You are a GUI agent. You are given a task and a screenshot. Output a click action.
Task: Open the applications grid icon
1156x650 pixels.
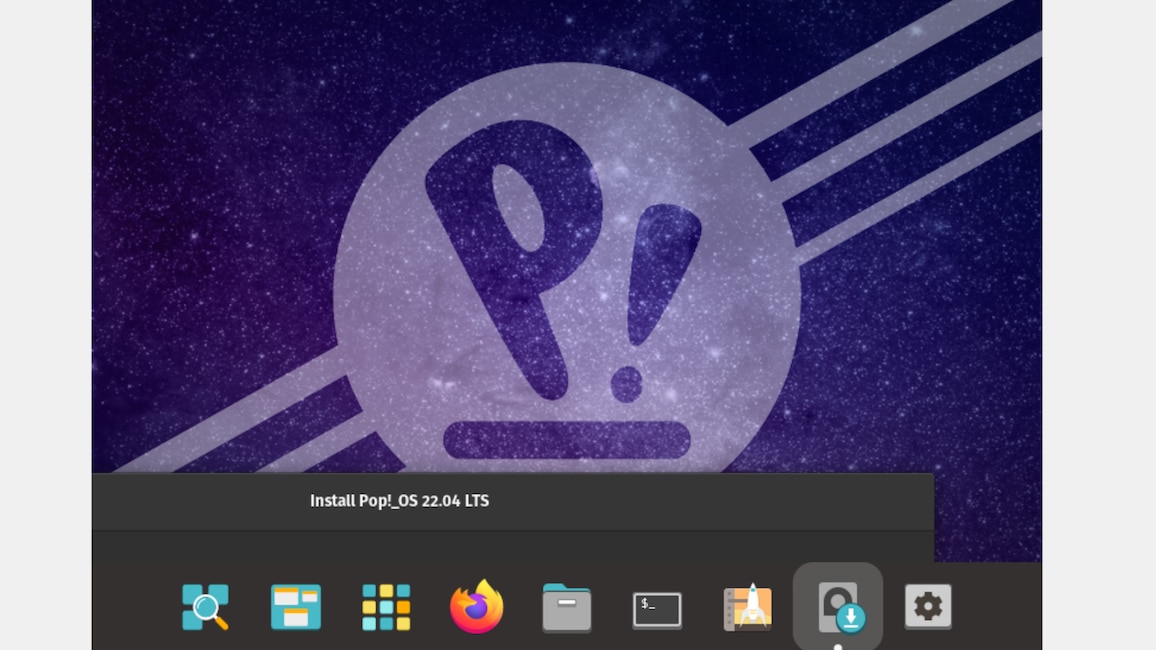386,606
